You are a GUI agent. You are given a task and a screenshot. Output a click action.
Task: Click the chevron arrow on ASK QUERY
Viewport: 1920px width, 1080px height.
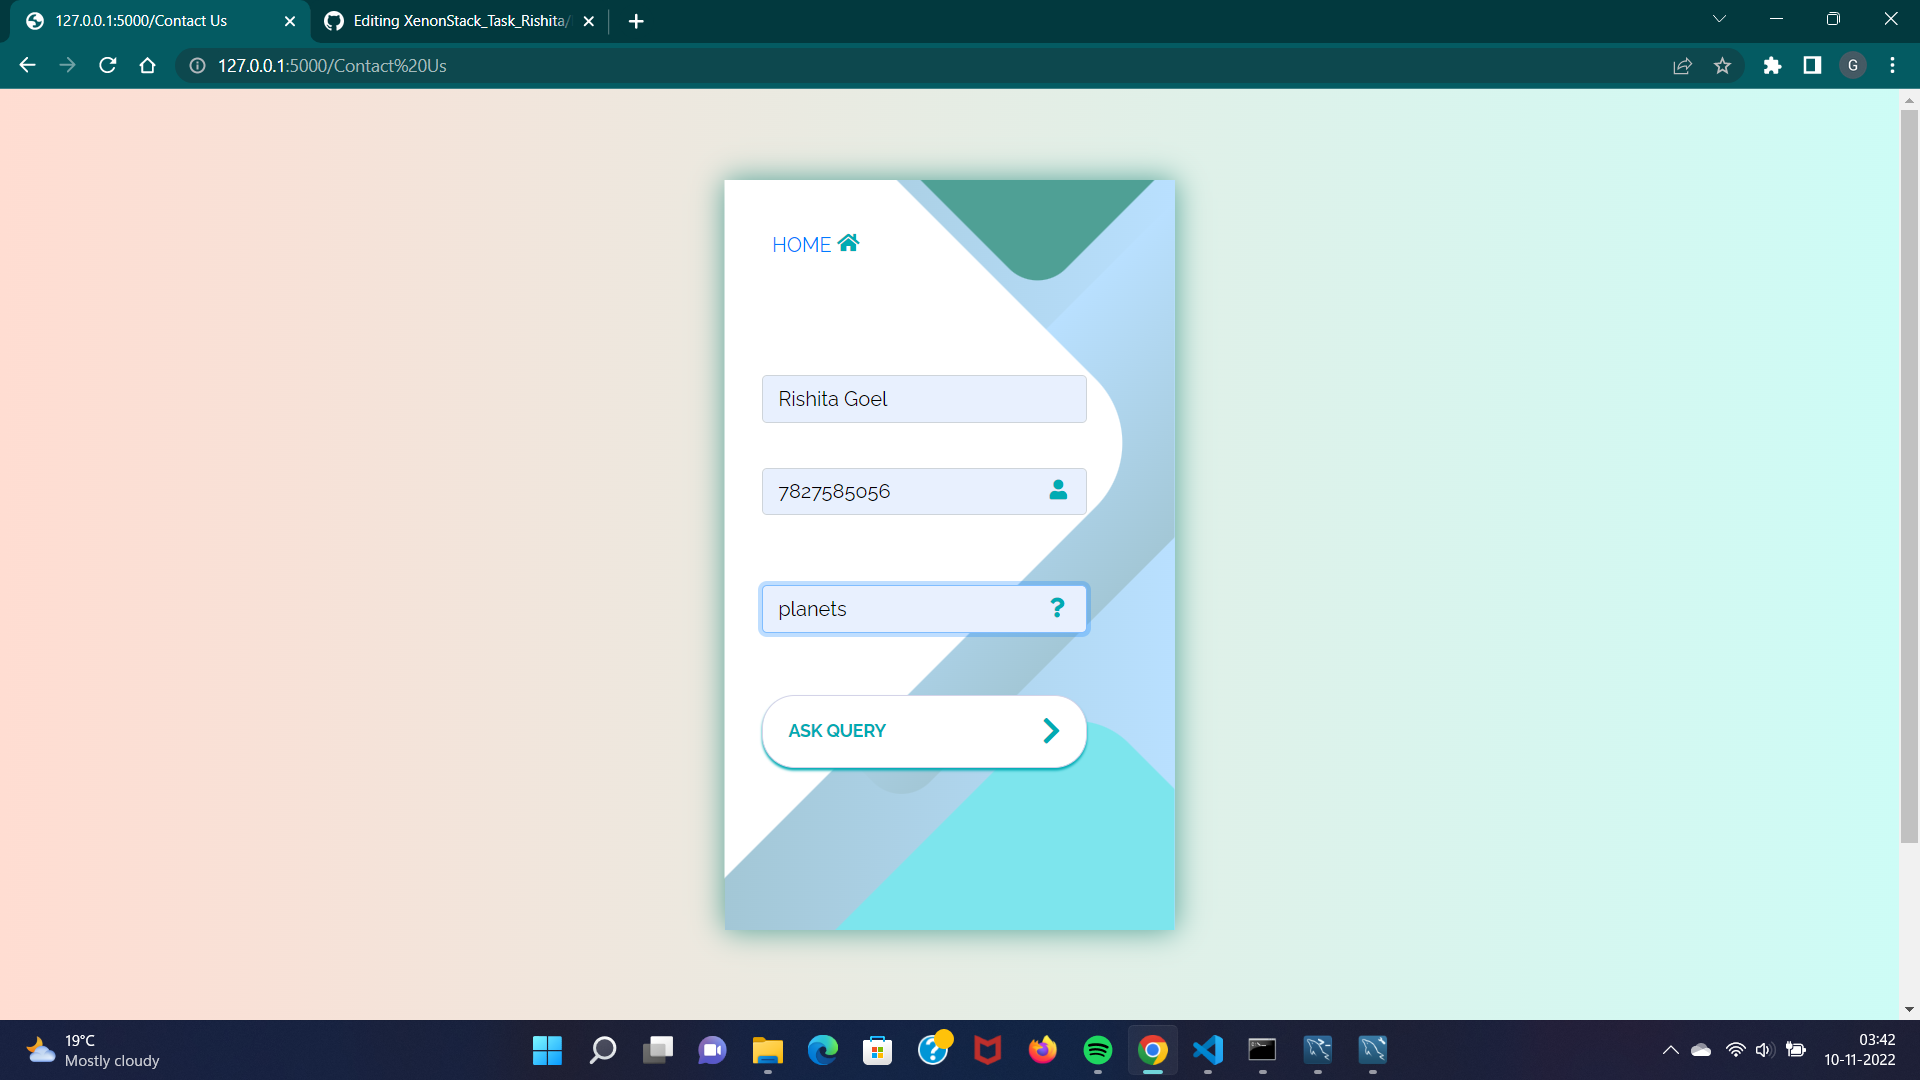tap(1051, 731)
